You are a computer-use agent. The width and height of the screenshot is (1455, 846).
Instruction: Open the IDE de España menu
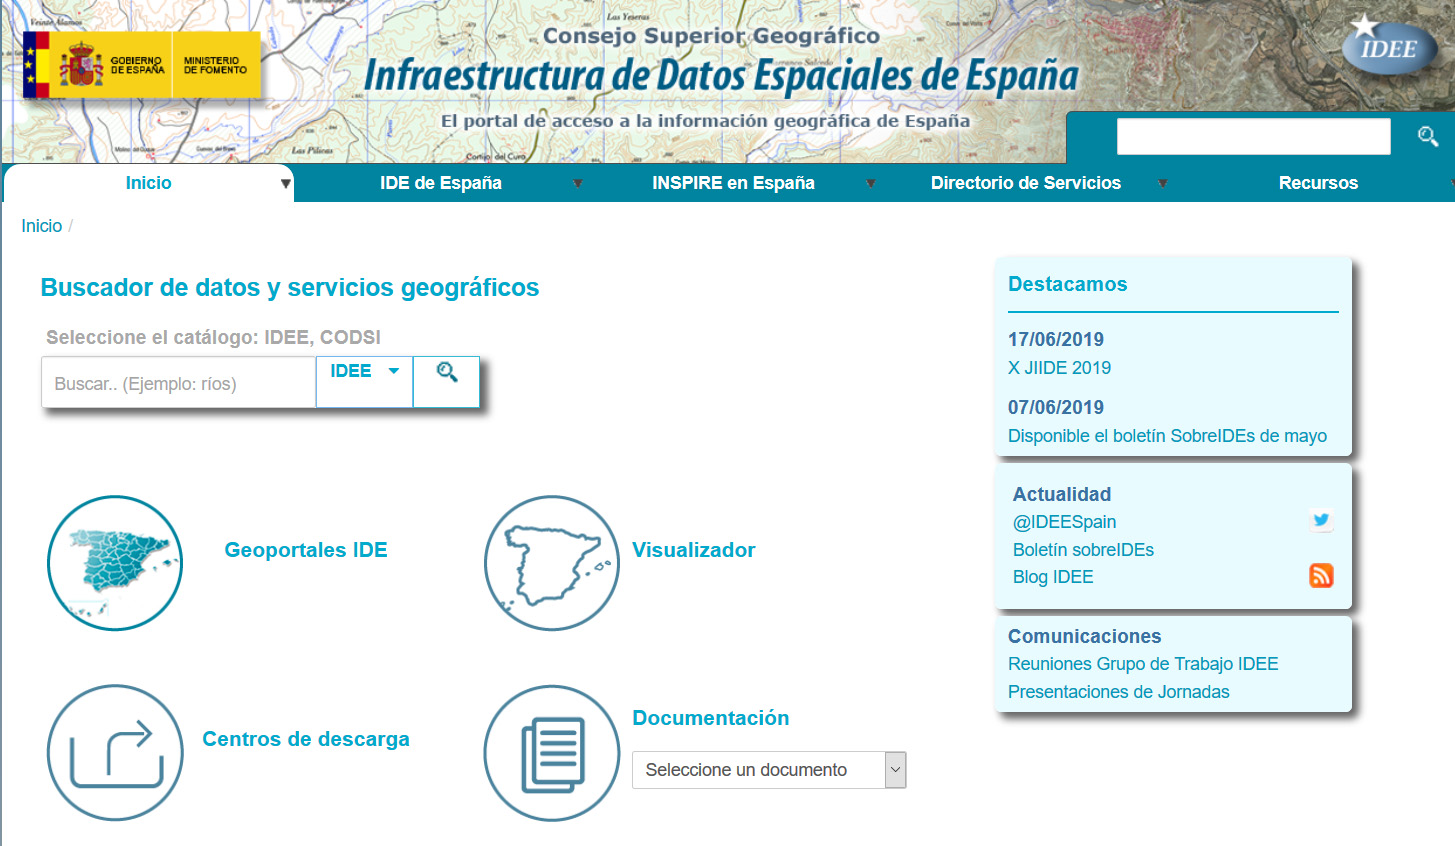pos(441,183)
